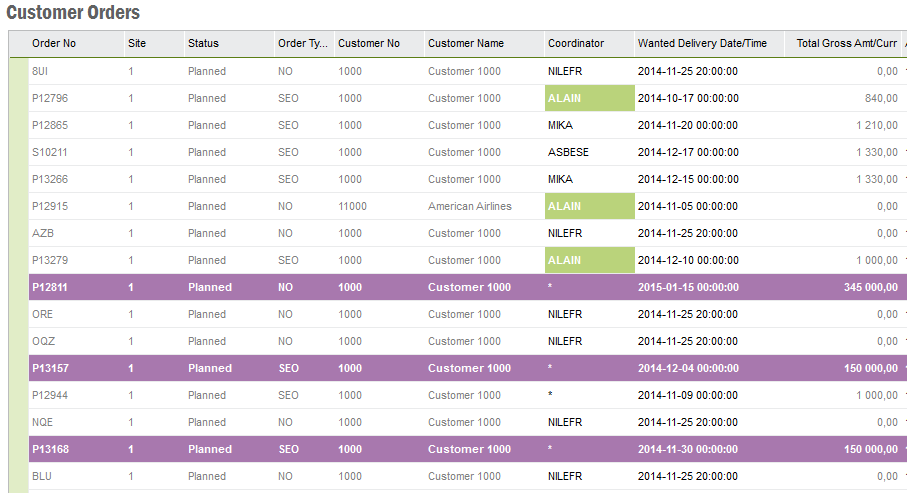Sort by the Coordinator column header

576,43
